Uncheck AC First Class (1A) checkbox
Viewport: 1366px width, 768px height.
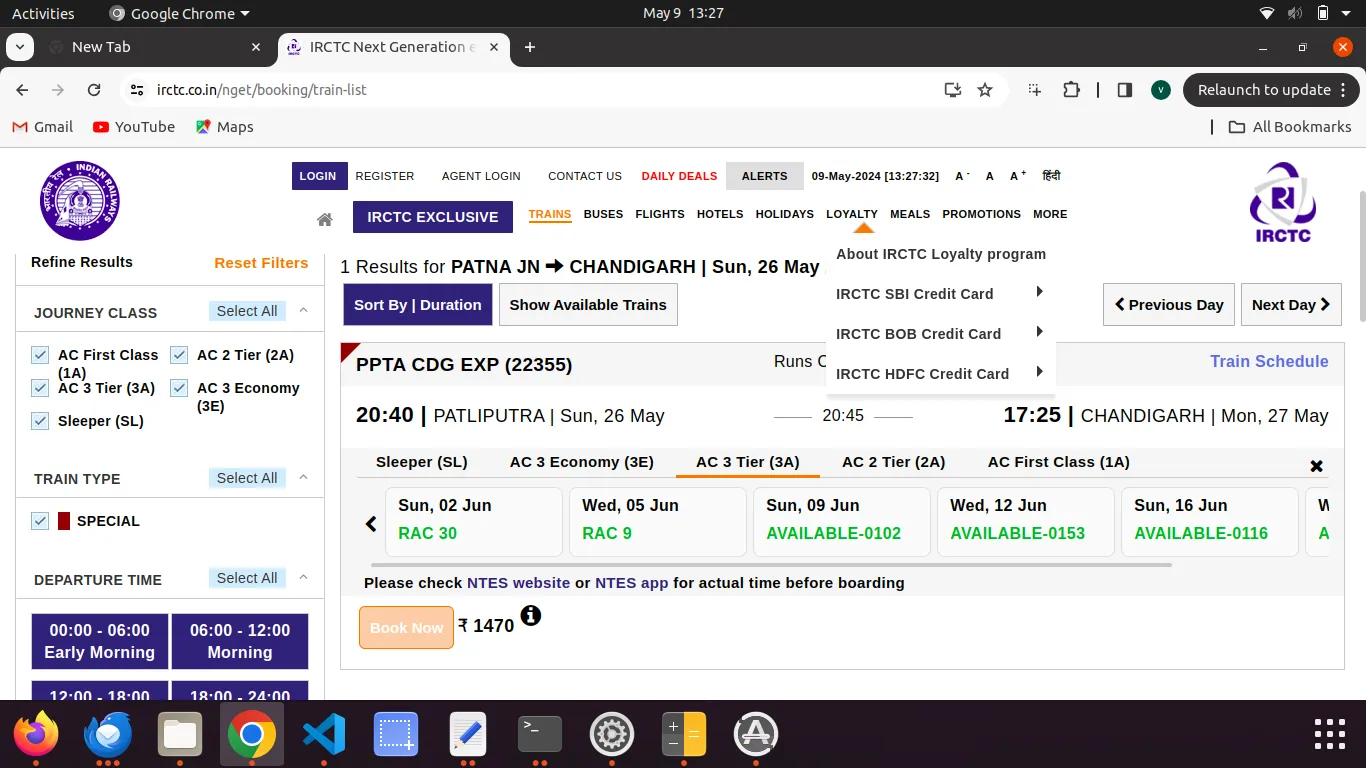pos(40,355)
